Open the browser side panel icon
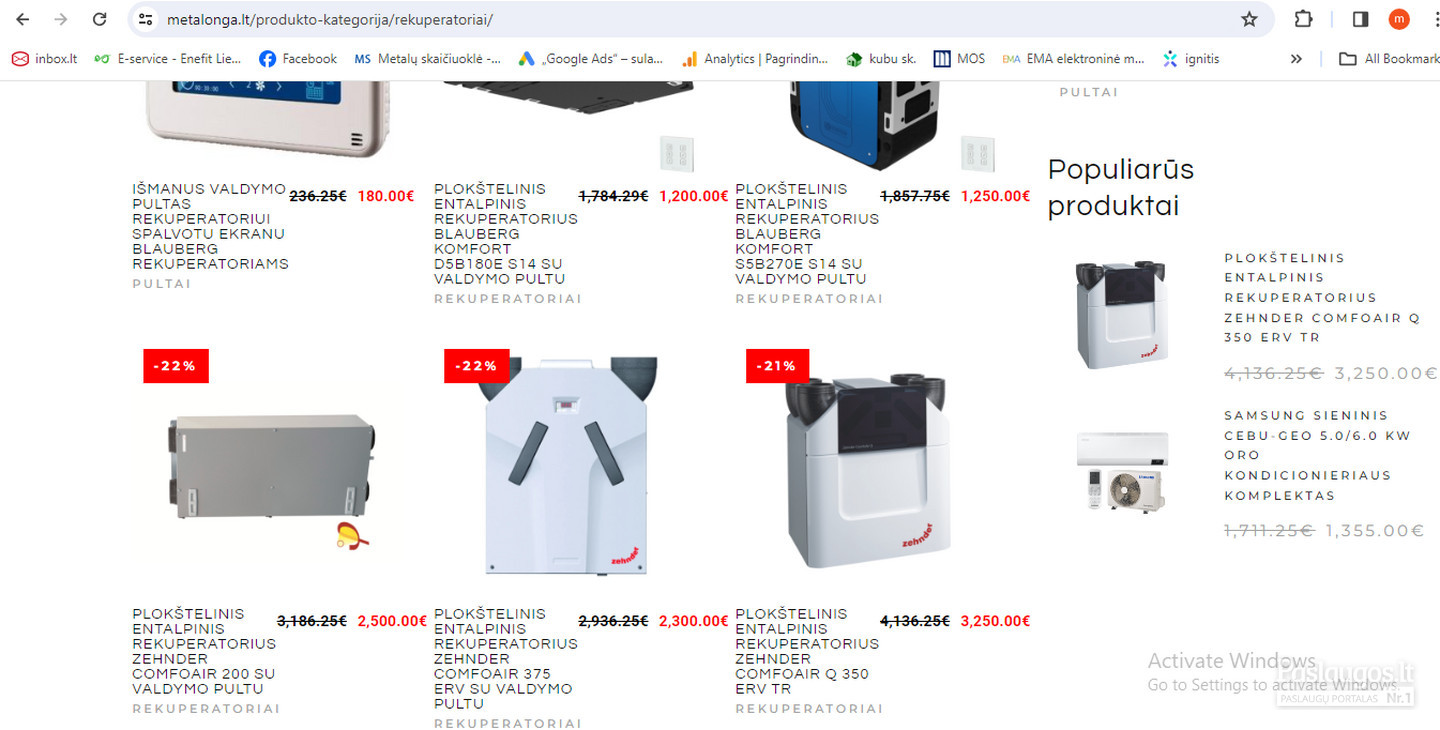 pos(1360,19)
